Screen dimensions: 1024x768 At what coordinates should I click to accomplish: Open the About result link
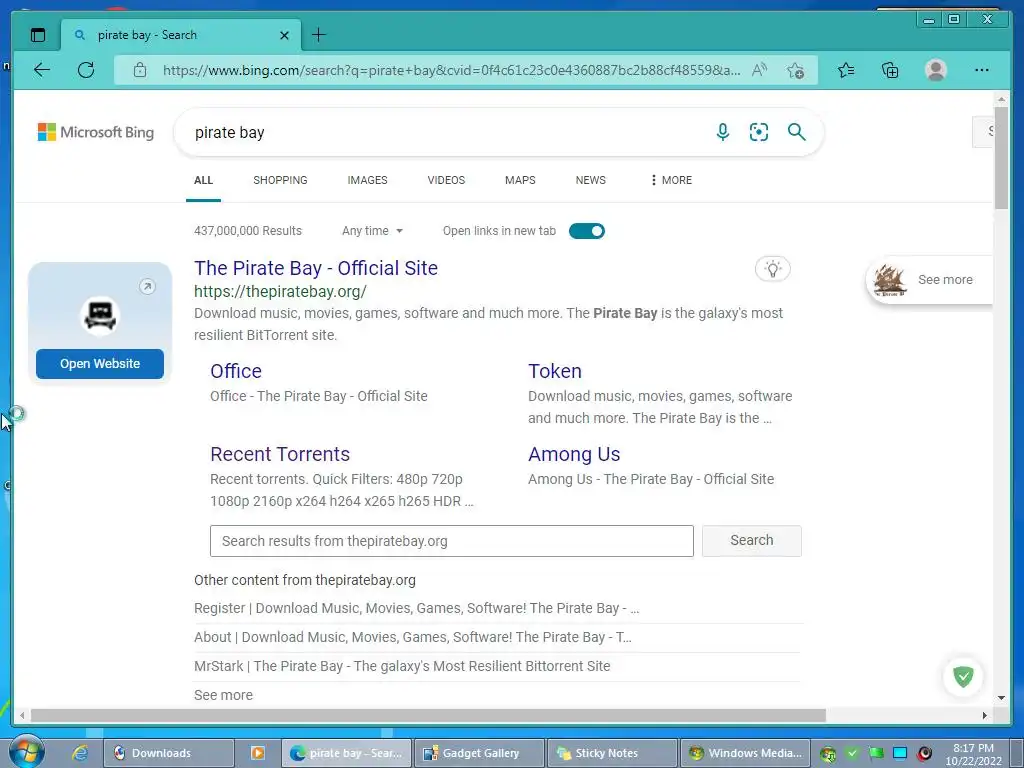413,637
